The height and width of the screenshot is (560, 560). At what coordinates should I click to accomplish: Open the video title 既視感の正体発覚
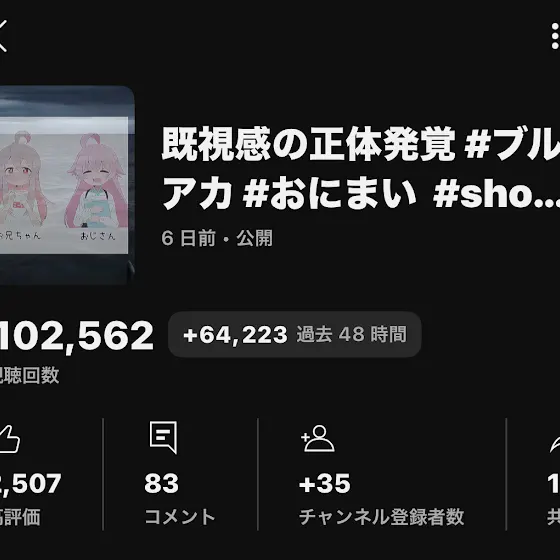click(309, 144)
